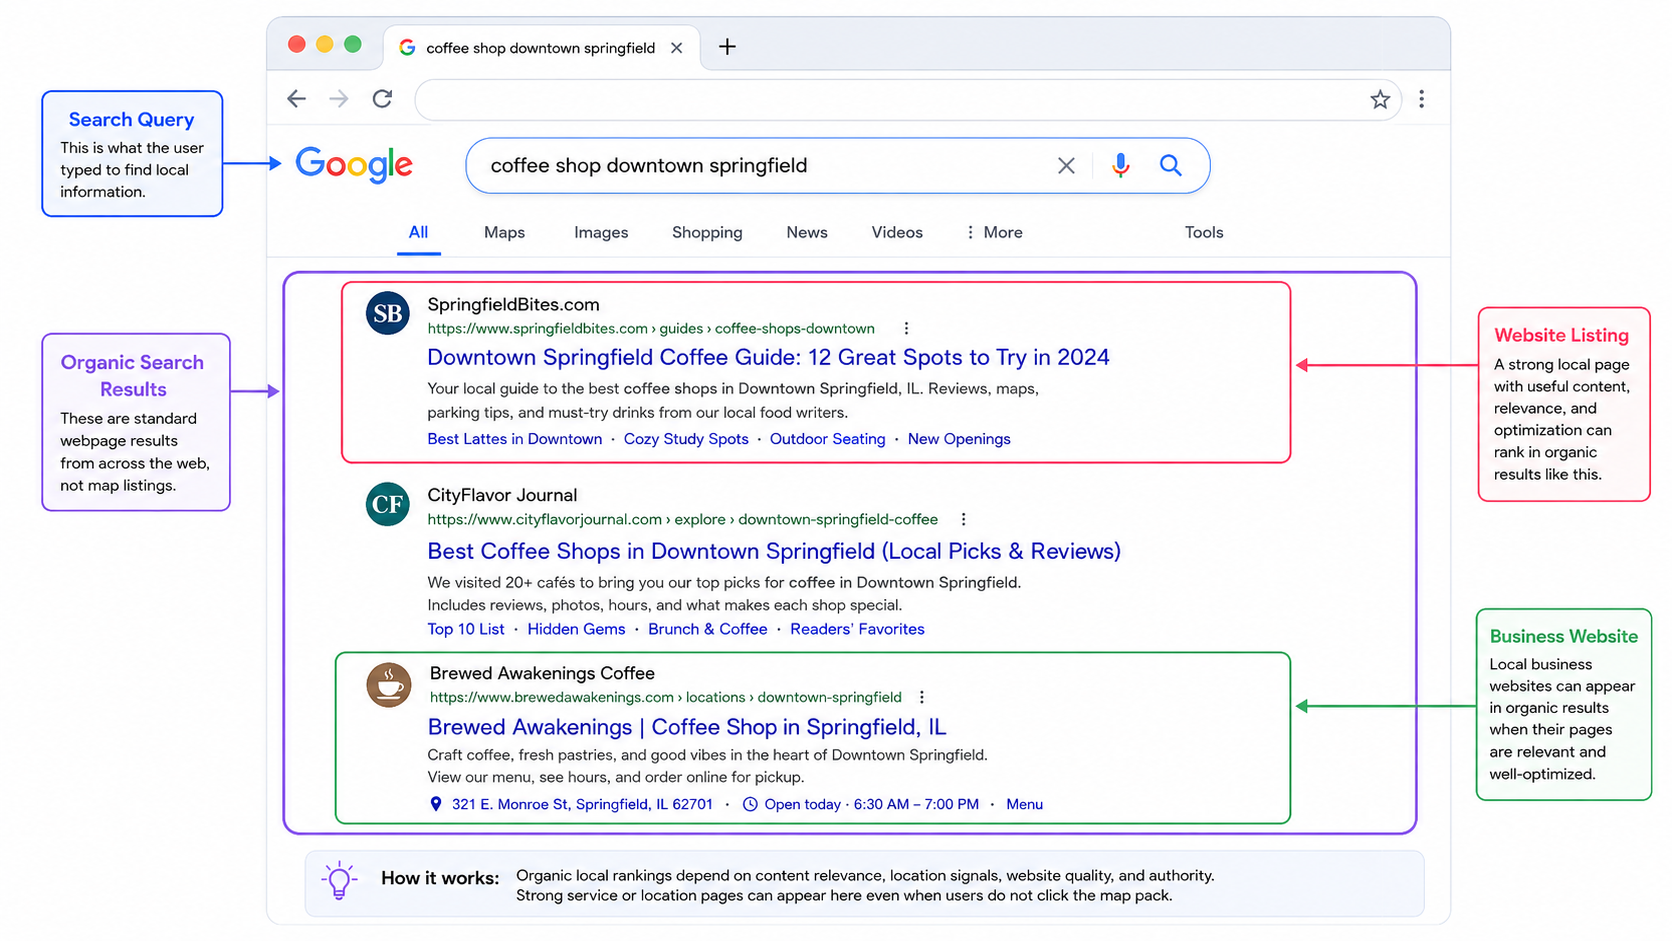Click the cityflavorjournal.com URL breadcrumb
The height and width of the screenshot is (941, 1672).
click(682, 520)
